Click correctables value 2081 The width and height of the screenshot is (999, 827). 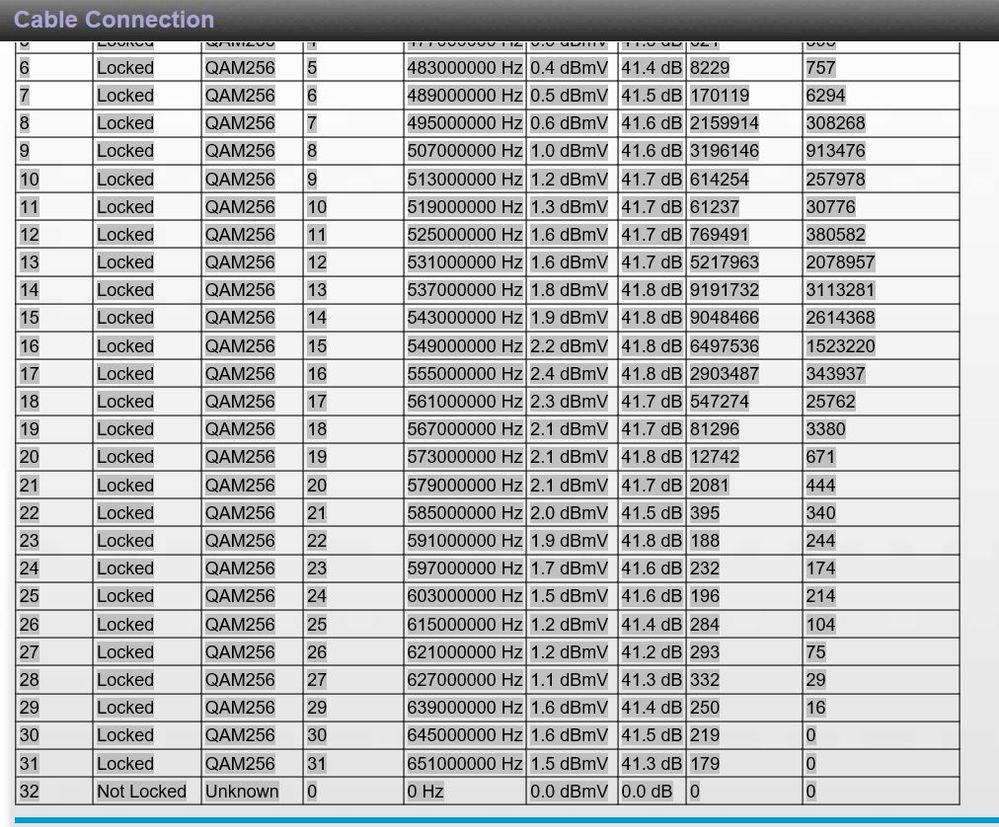coord(709,485)
